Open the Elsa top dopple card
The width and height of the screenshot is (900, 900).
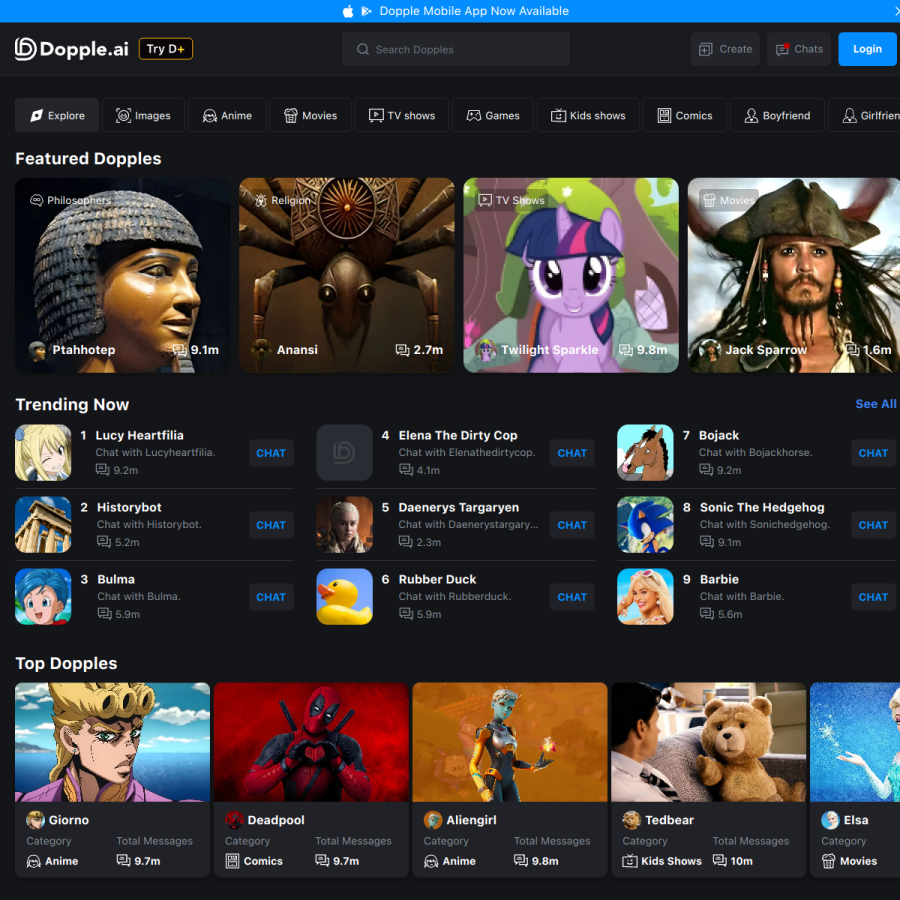(x=855, y=779)
